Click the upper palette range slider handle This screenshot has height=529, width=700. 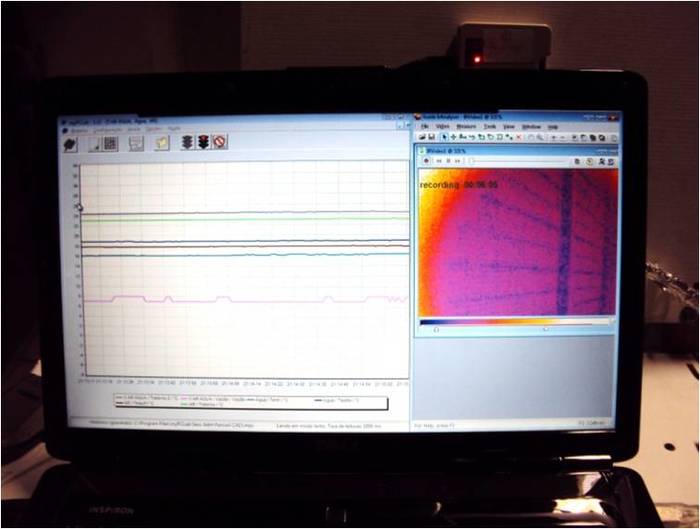point(545,329)
